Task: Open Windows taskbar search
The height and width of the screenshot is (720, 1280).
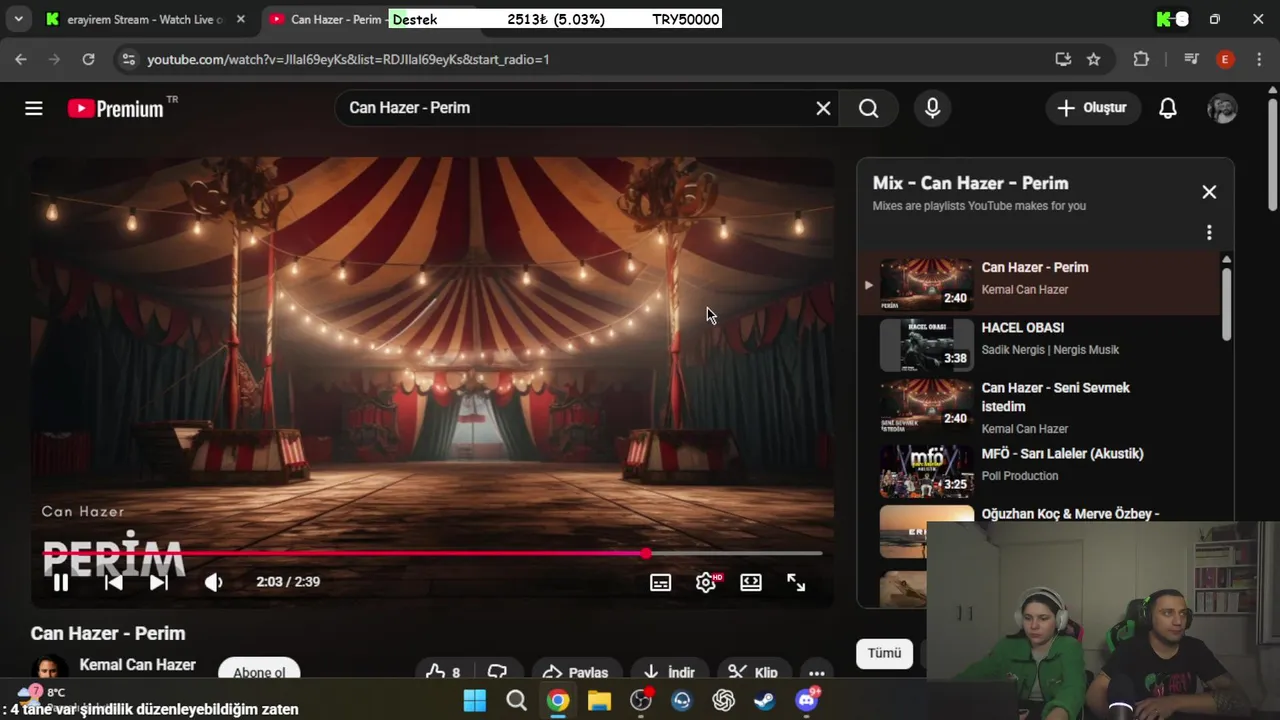Action: [x=516, y=700]
